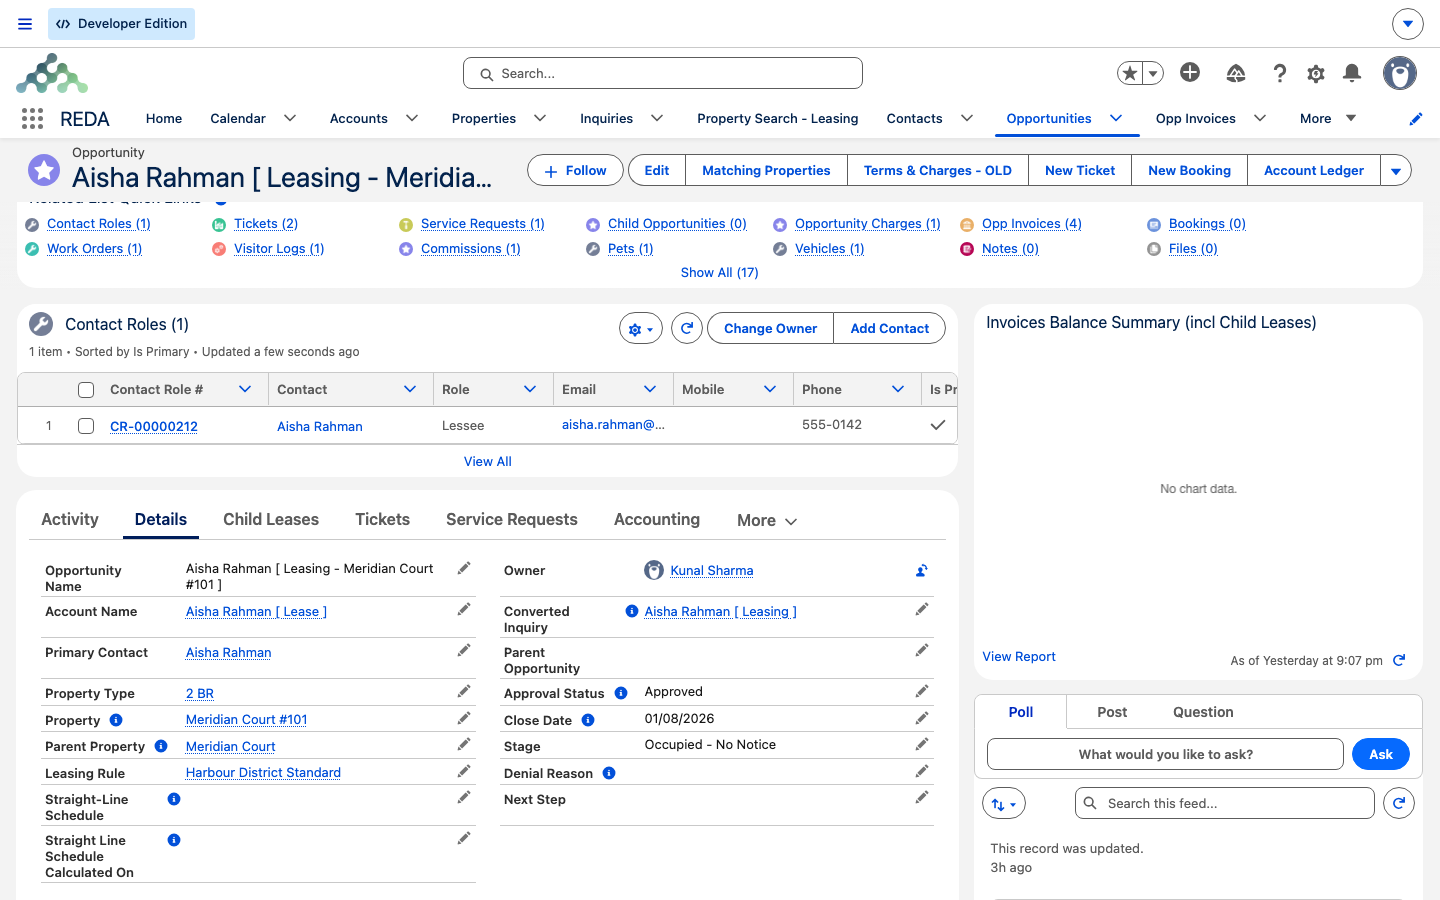Tick the CR-00000212 row checkbox

(86, 426)
